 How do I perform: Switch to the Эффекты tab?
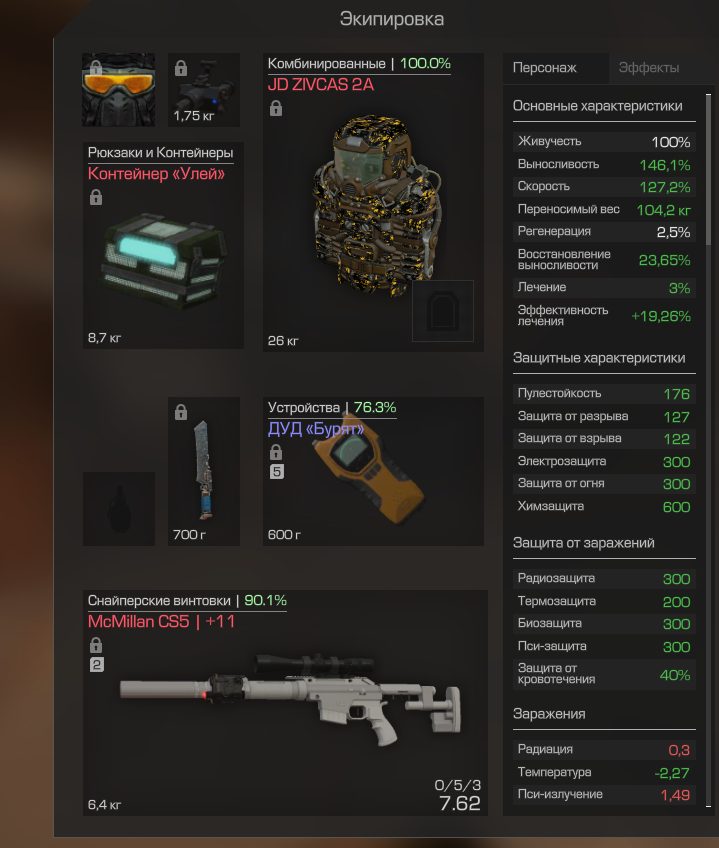[649, 68]
